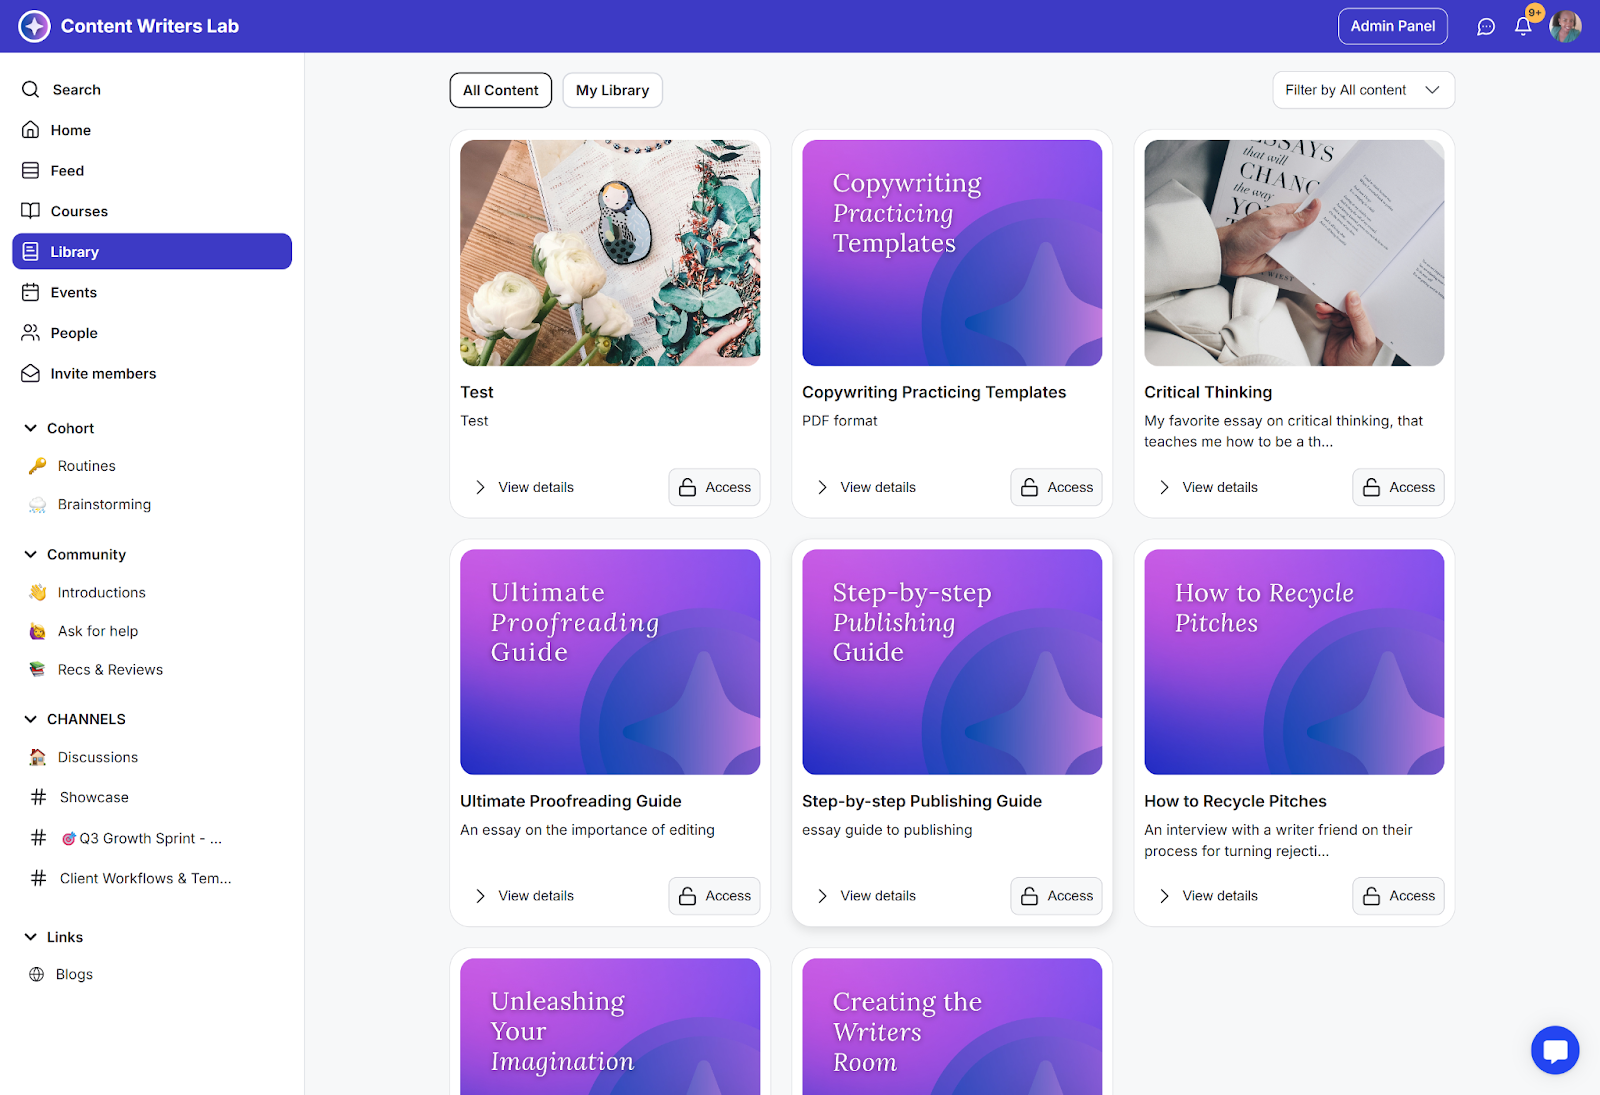Click the Introductions waving hand icon

[x=37, y=593]
